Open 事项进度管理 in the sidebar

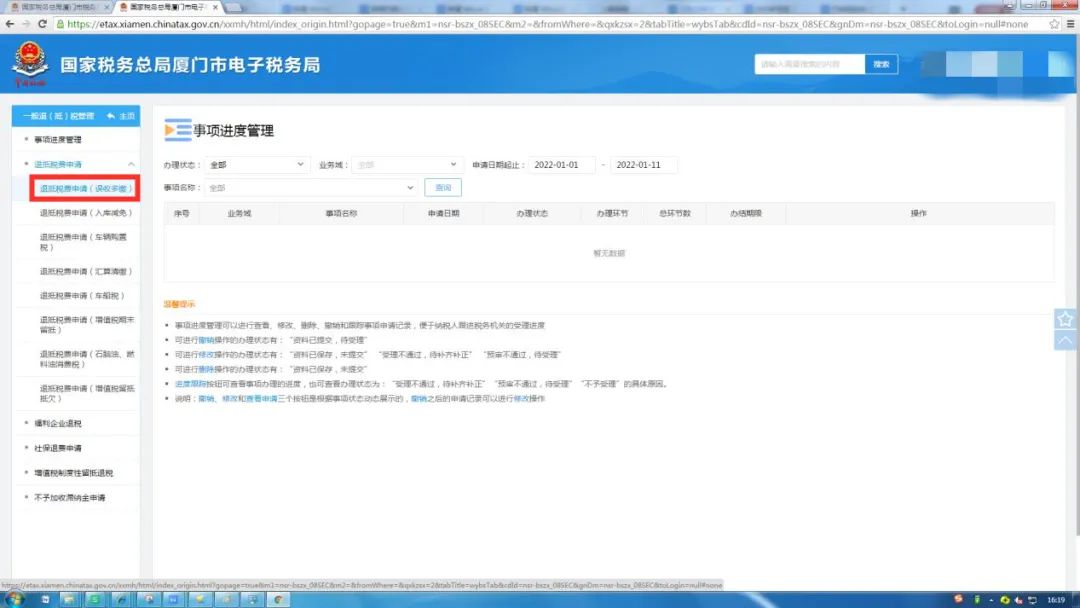(x=58, y=140)
